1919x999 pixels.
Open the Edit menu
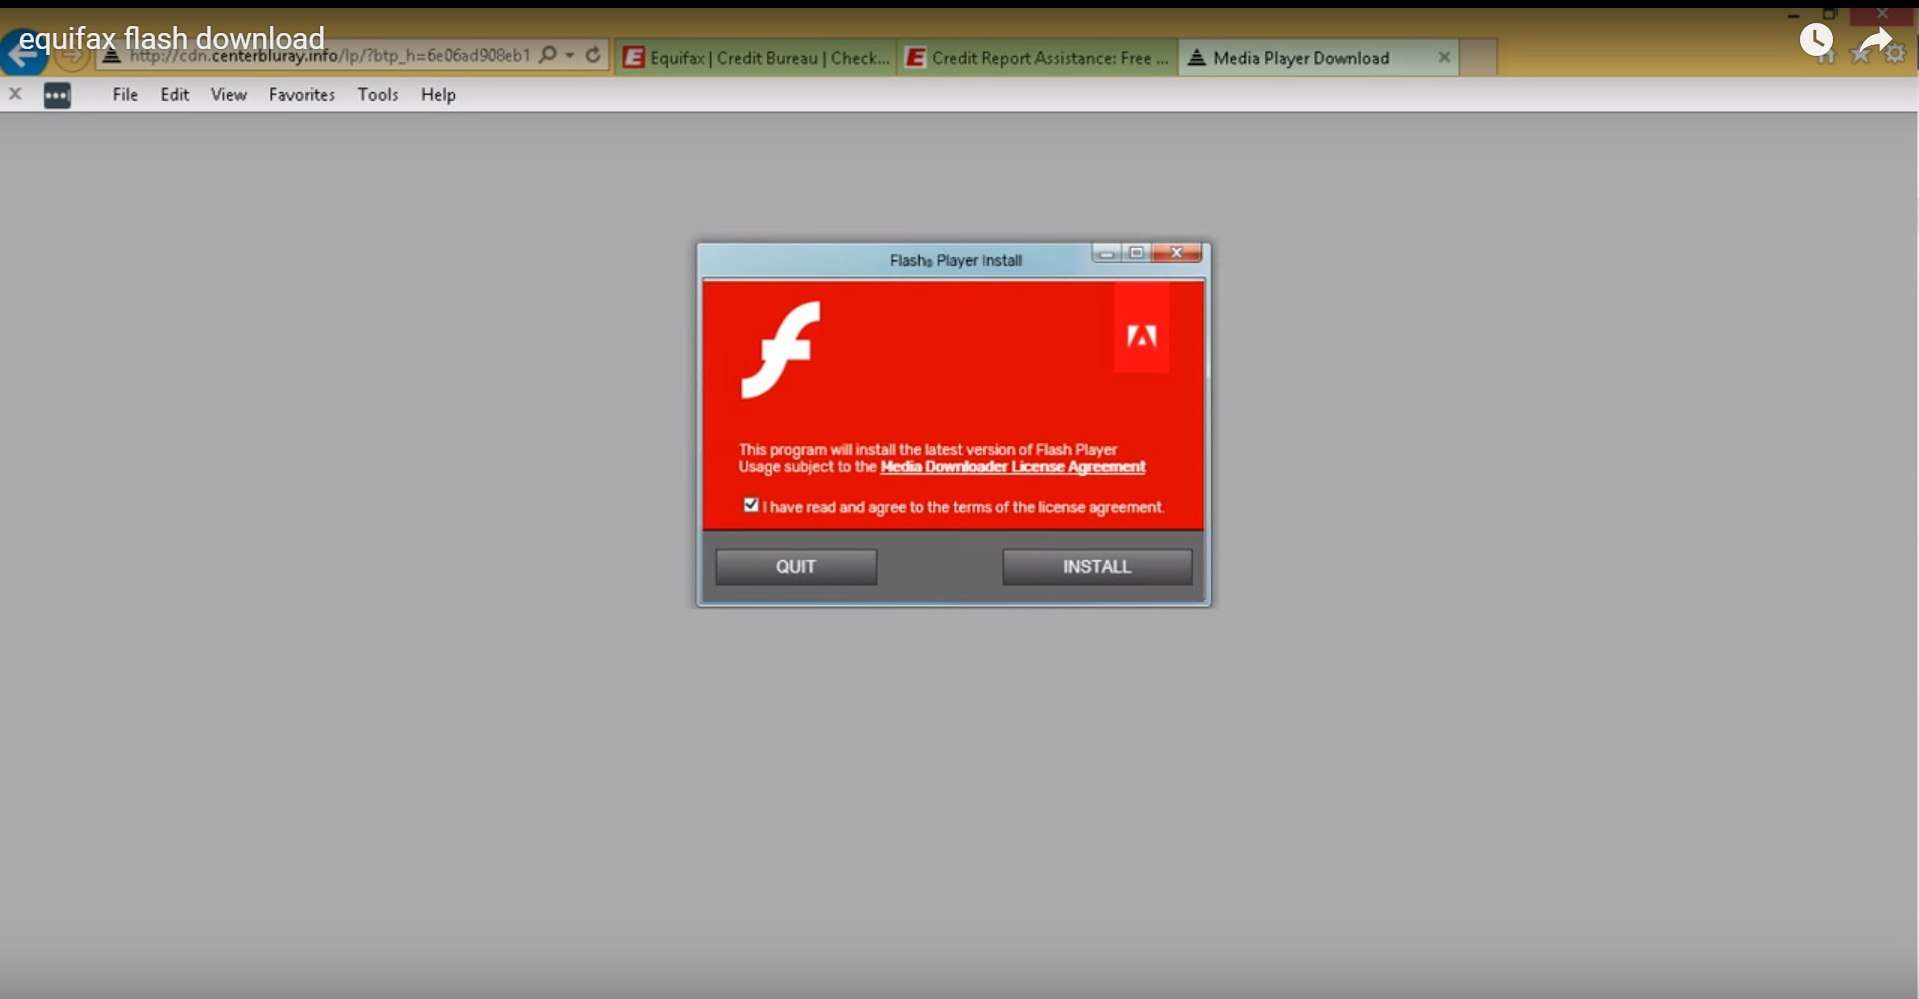tap(175, 94)
